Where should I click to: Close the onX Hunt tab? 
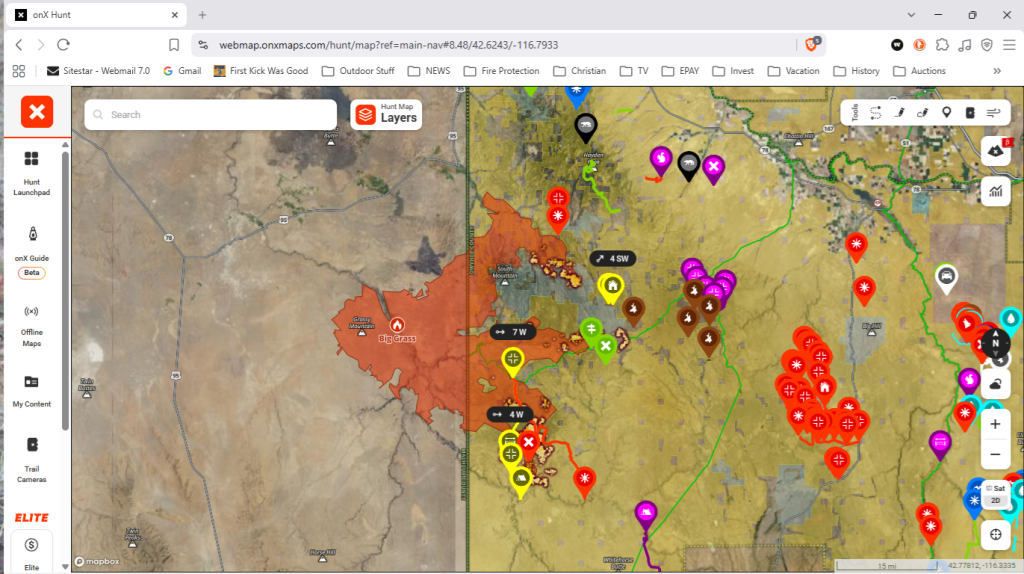(x=174, y=14)
